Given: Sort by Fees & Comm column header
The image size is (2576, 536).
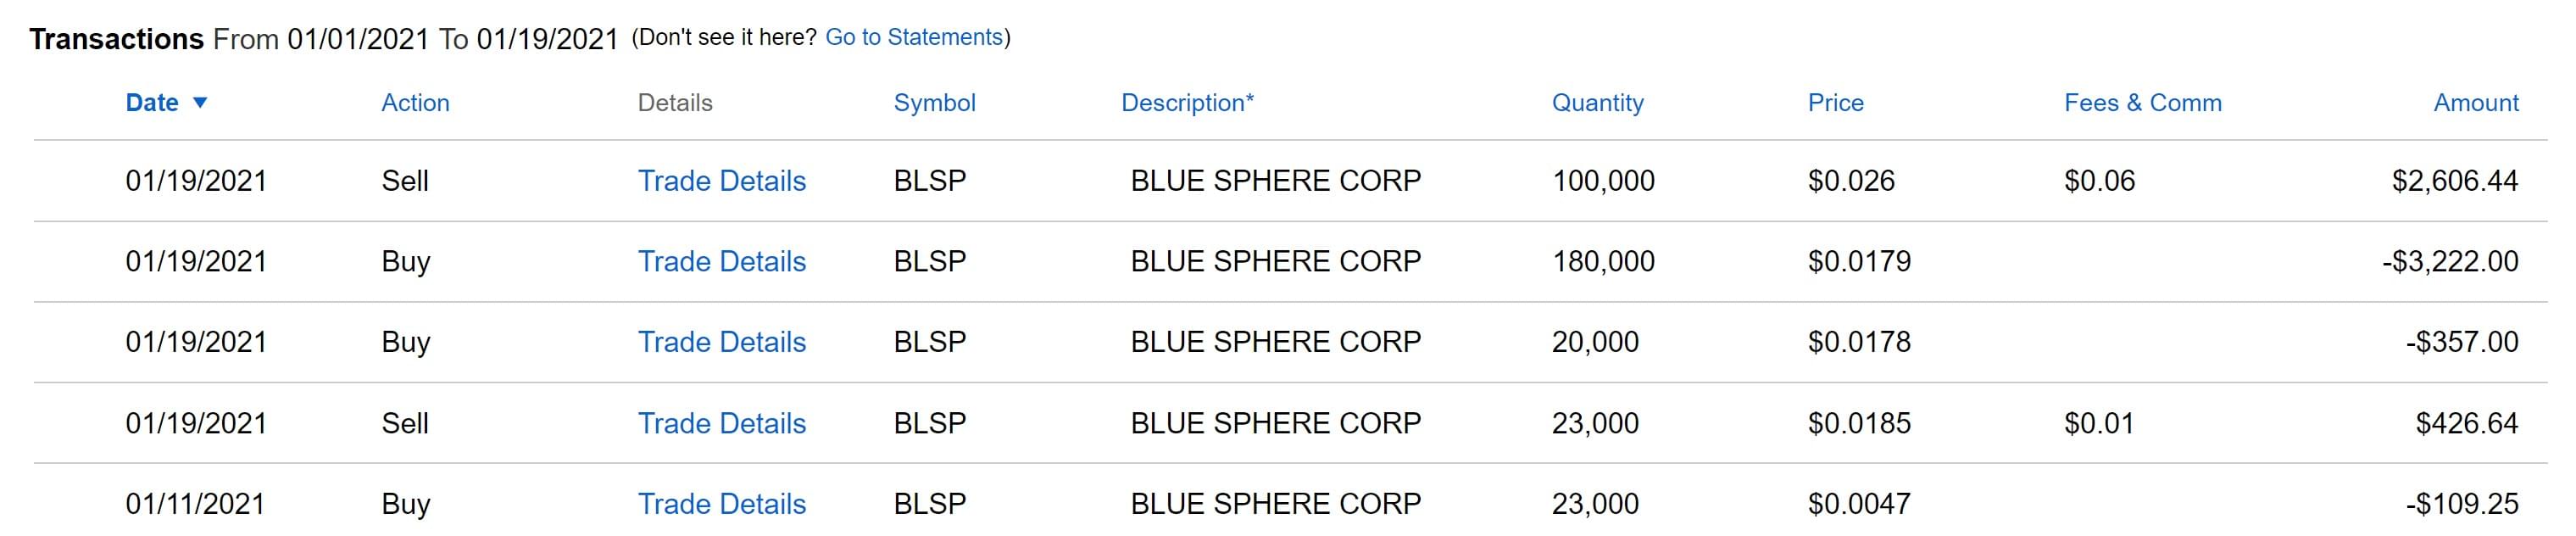Looking at the screenshot, I should point(2142,102).
